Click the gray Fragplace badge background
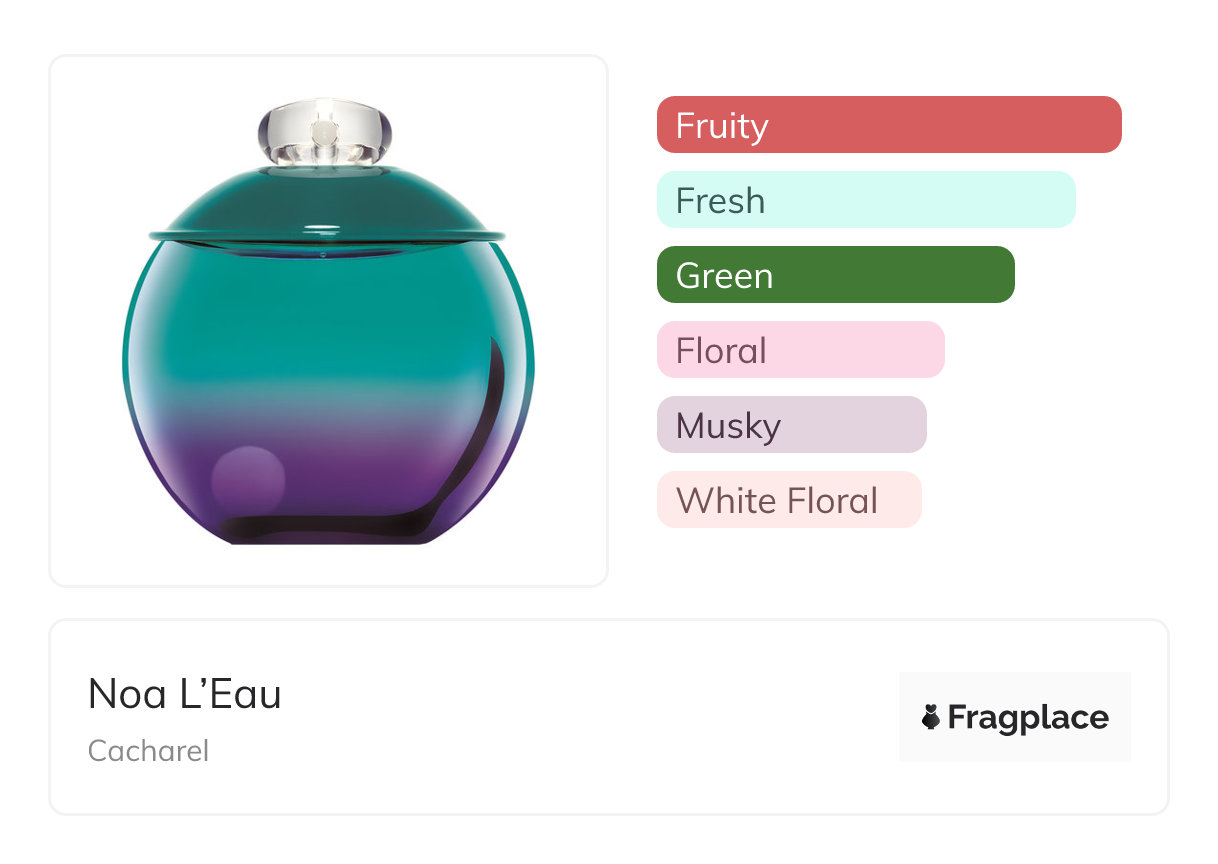 point(1015,687)
